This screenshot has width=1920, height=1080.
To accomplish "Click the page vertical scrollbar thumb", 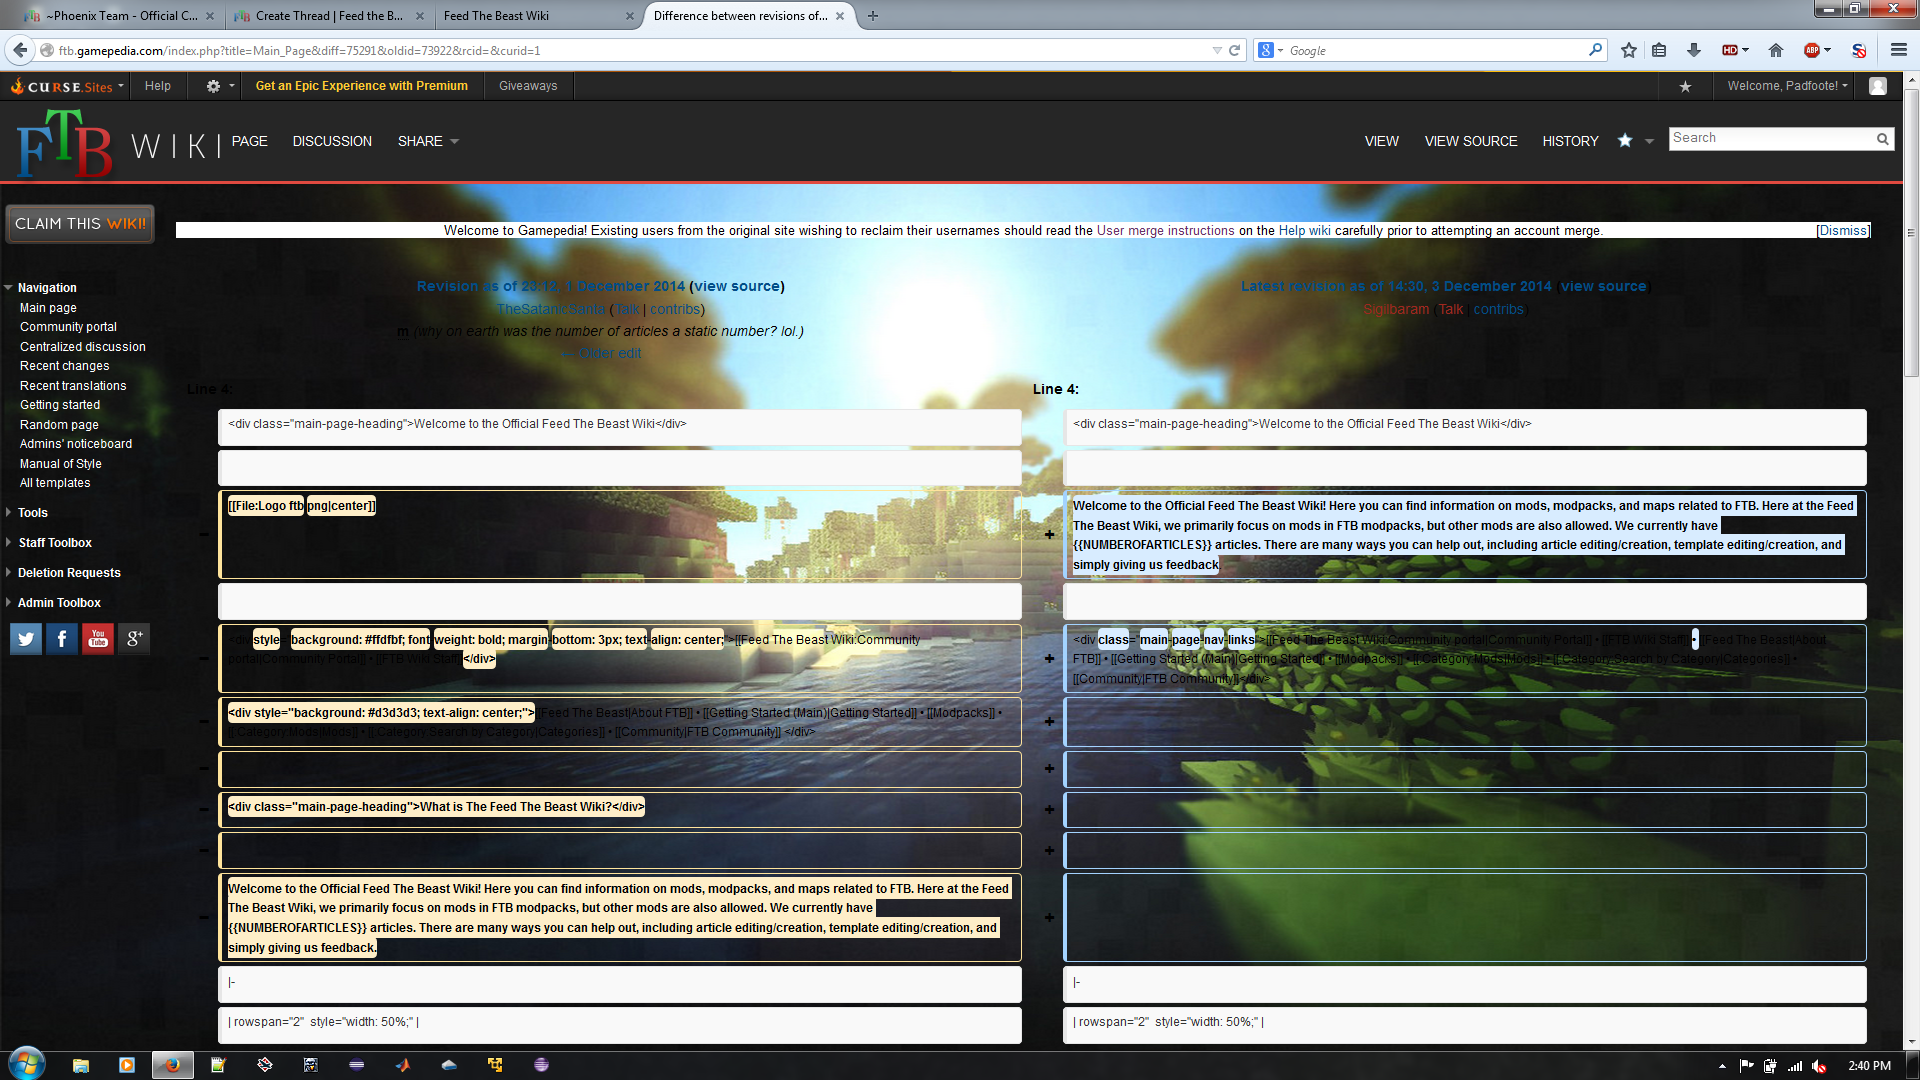I will click(1911, 232).
